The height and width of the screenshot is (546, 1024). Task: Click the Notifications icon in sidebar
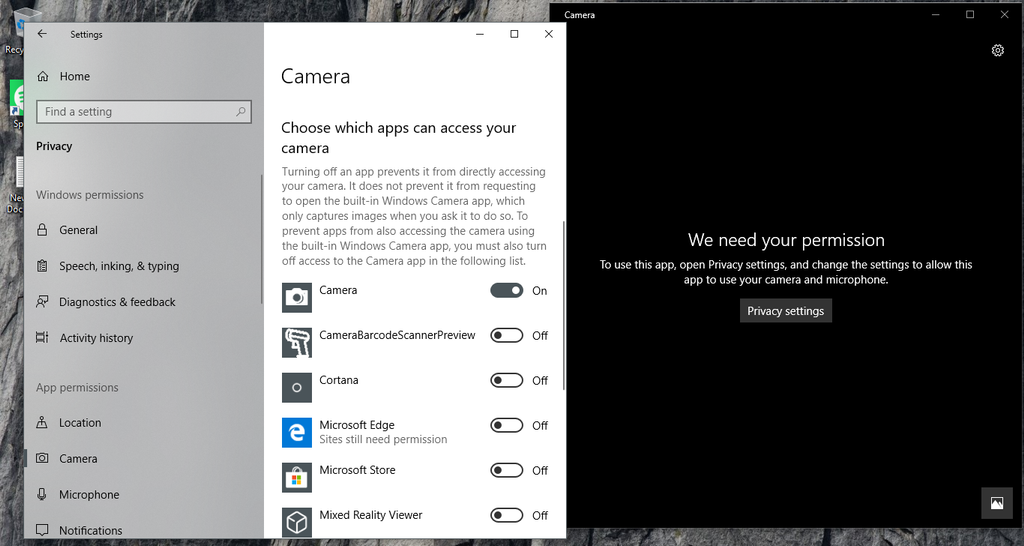click(x=42, y=530)
